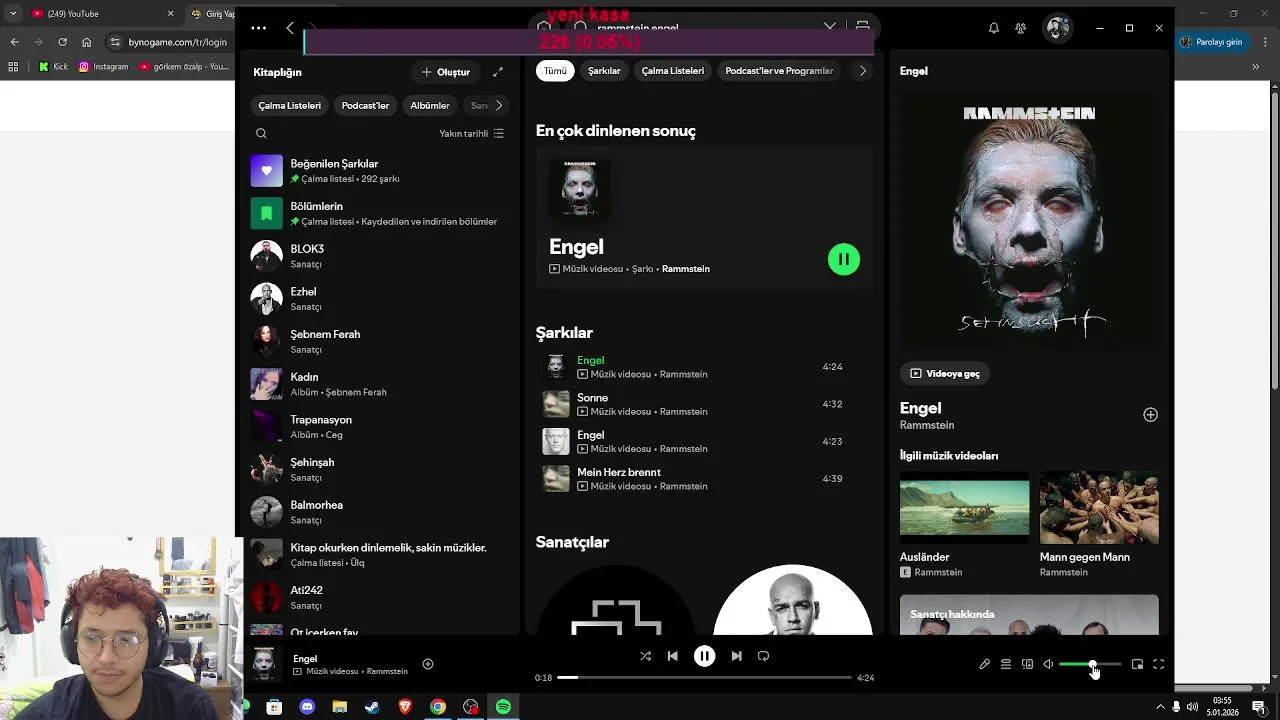The height and width of the screenshot is (720, 1280).
Task: Open the Şehinşah artist entry
Action: 380,469
